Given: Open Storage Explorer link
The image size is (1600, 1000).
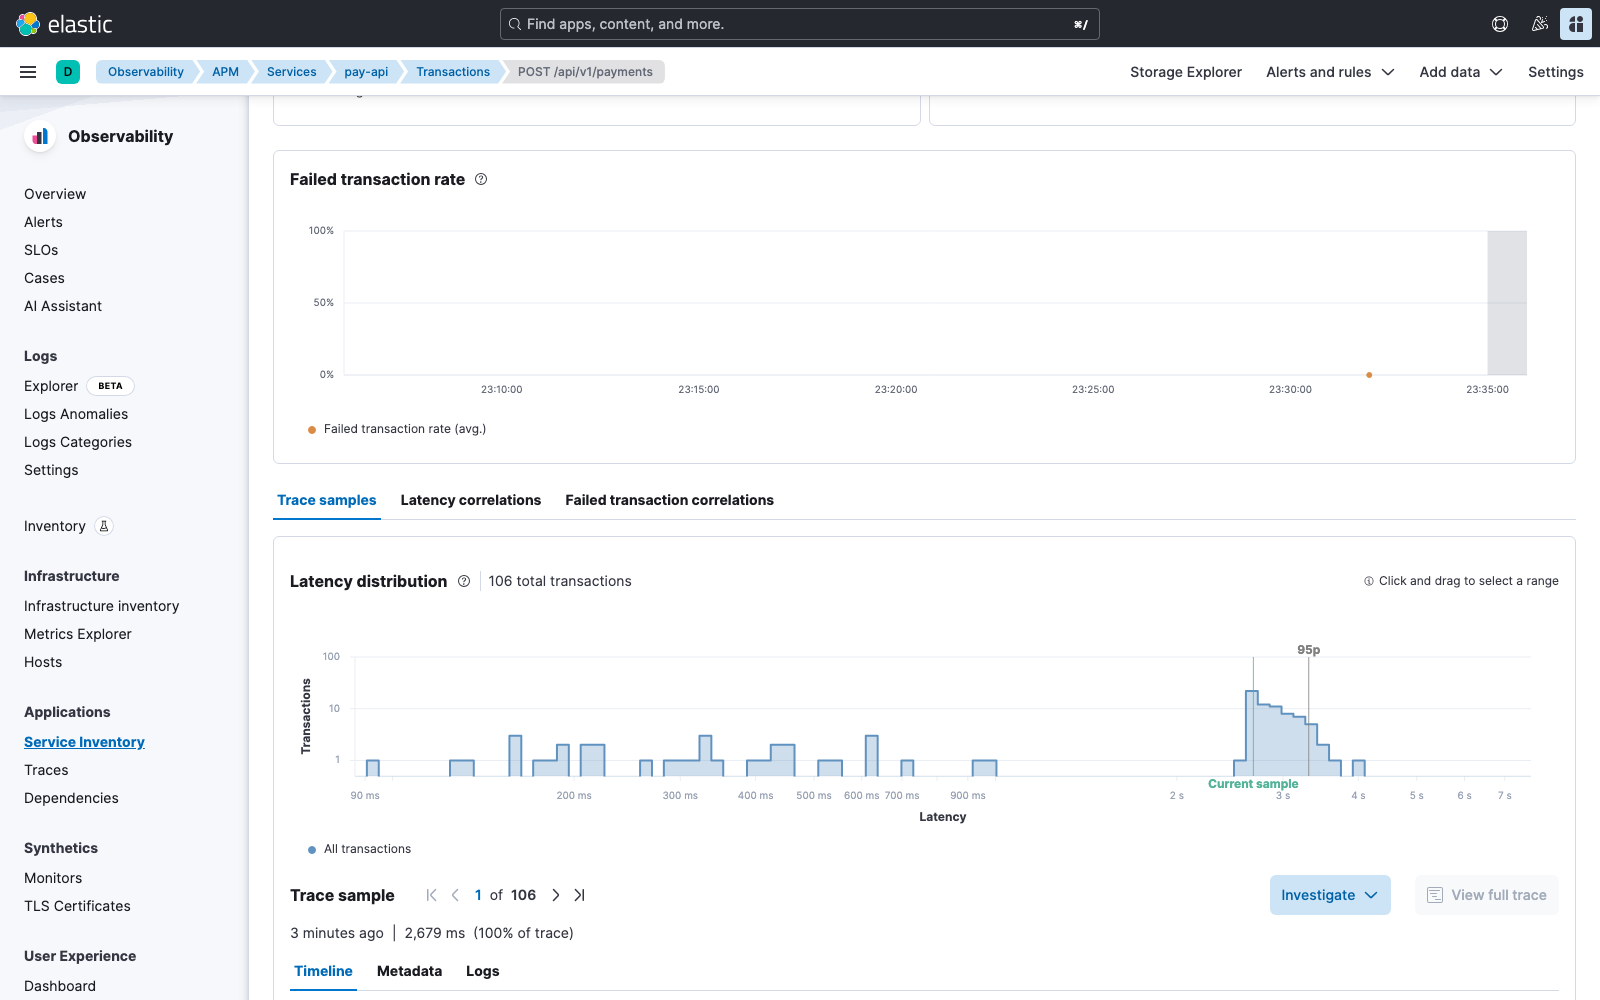Looking at the screenshot, I should coord(1186,72).
